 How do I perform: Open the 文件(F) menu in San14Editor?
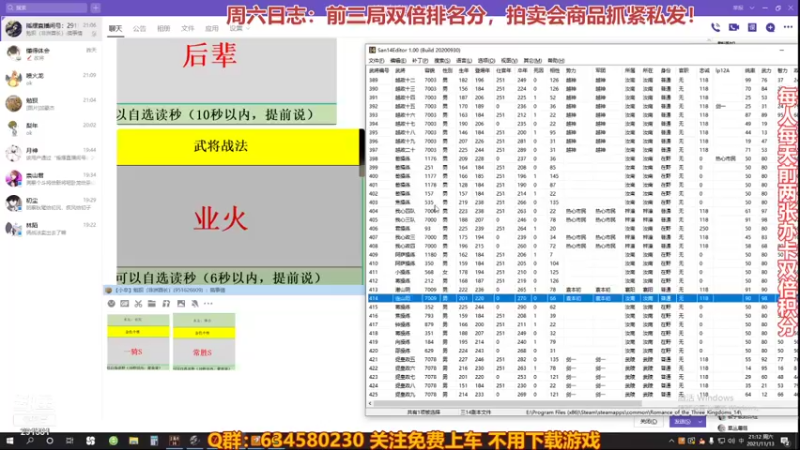pos(377,61)
